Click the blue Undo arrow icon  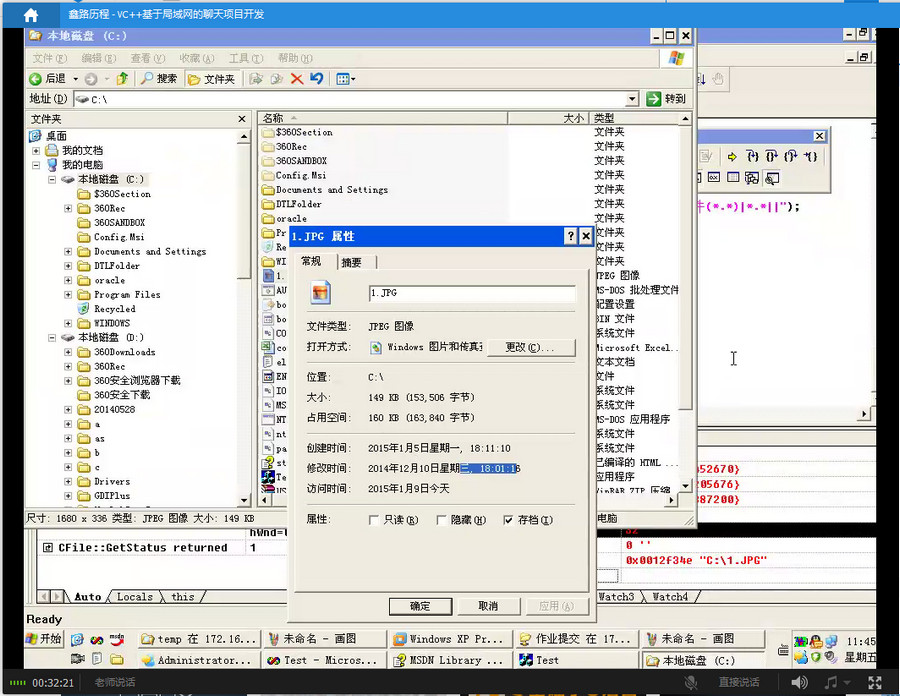[317, 79]
